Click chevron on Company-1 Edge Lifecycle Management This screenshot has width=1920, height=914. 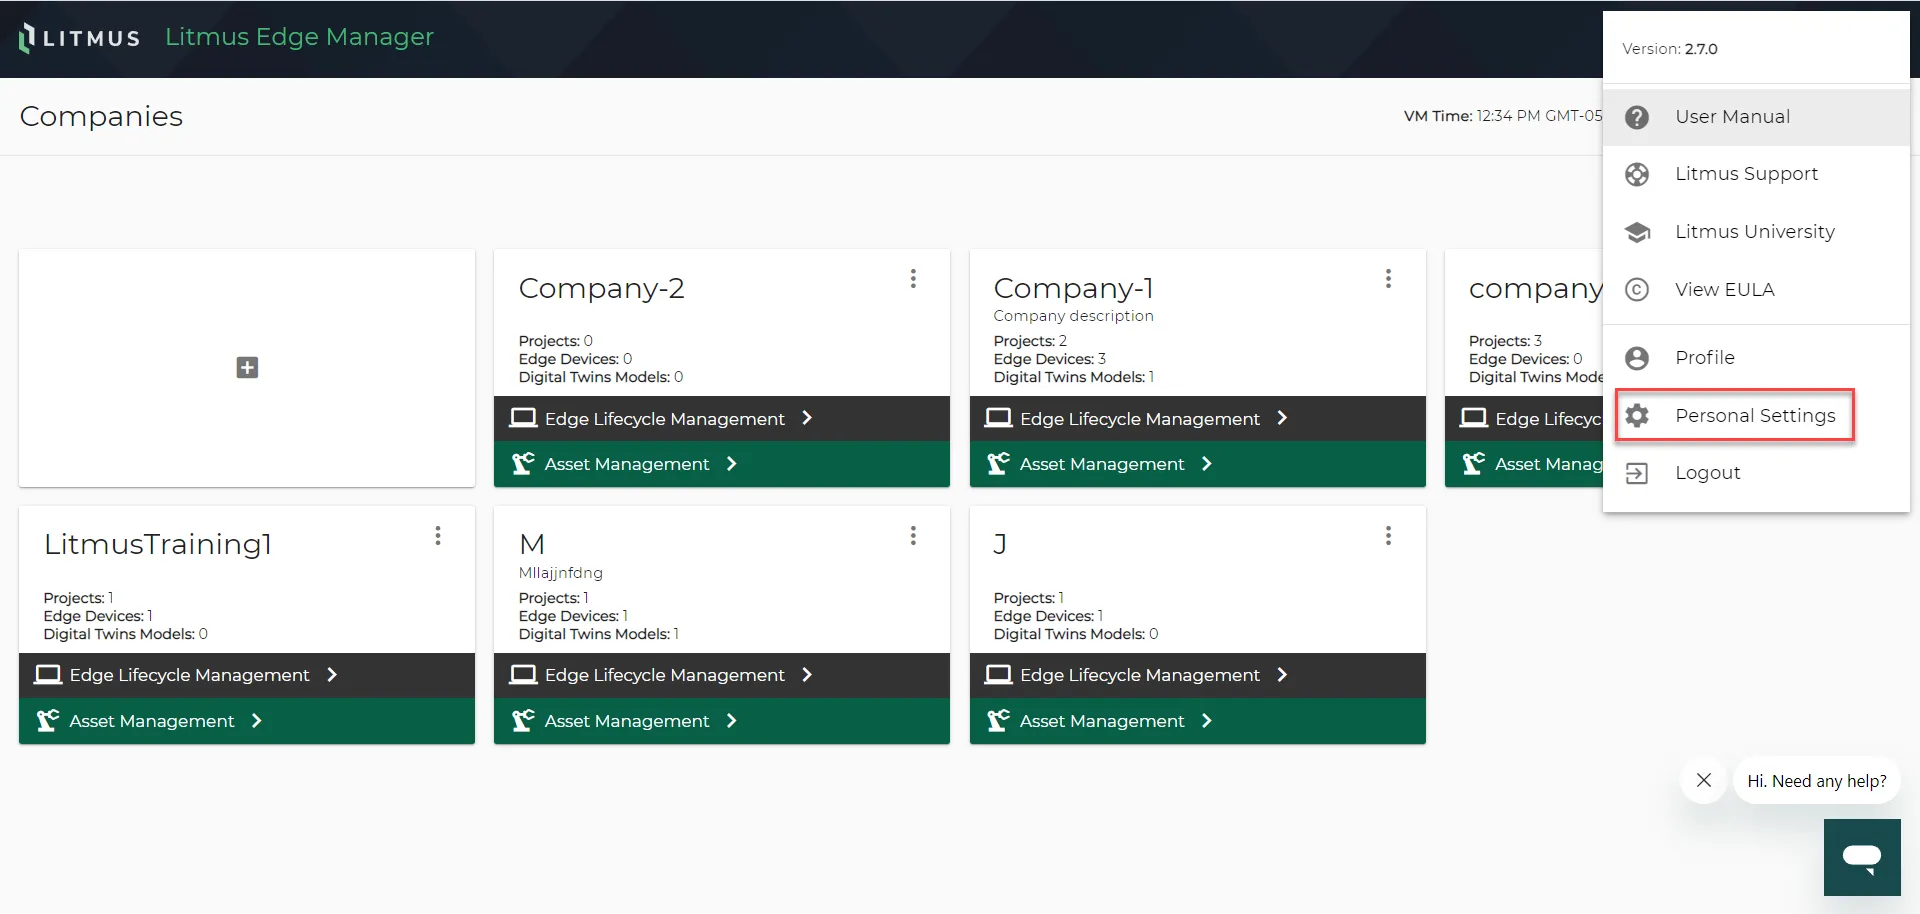[1282, 418]
